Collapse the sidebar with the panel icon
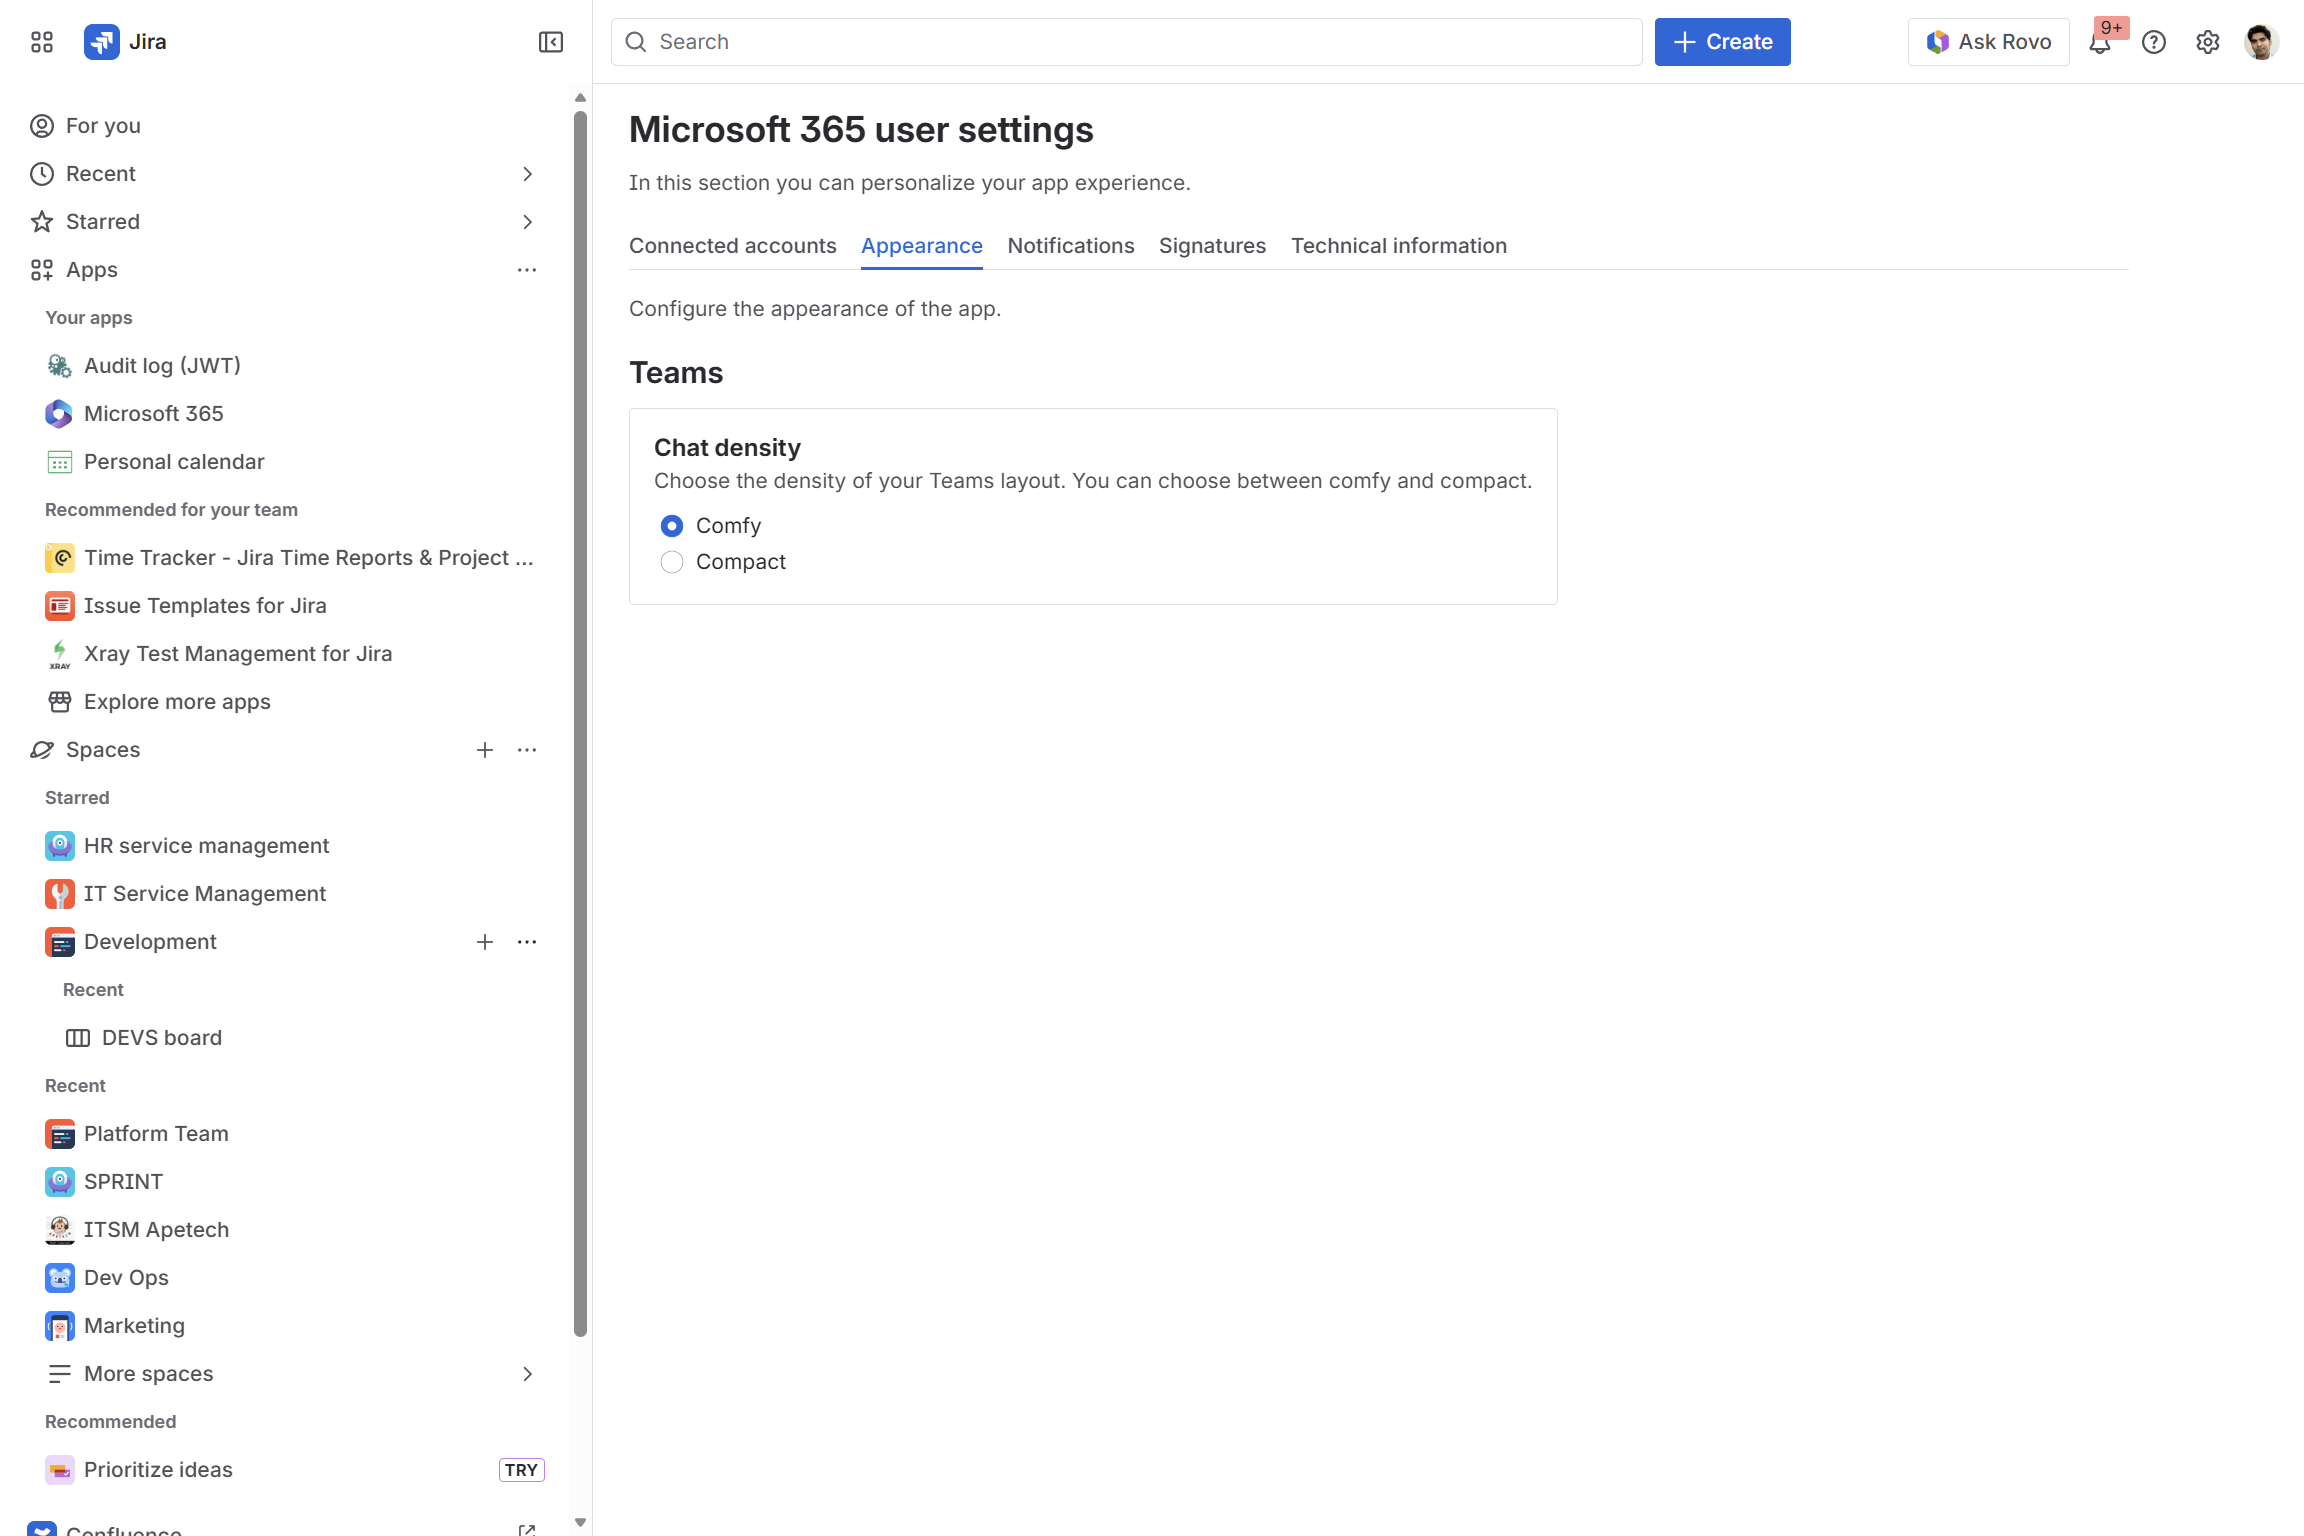Screen dimensions: 2304x1536 551,42
